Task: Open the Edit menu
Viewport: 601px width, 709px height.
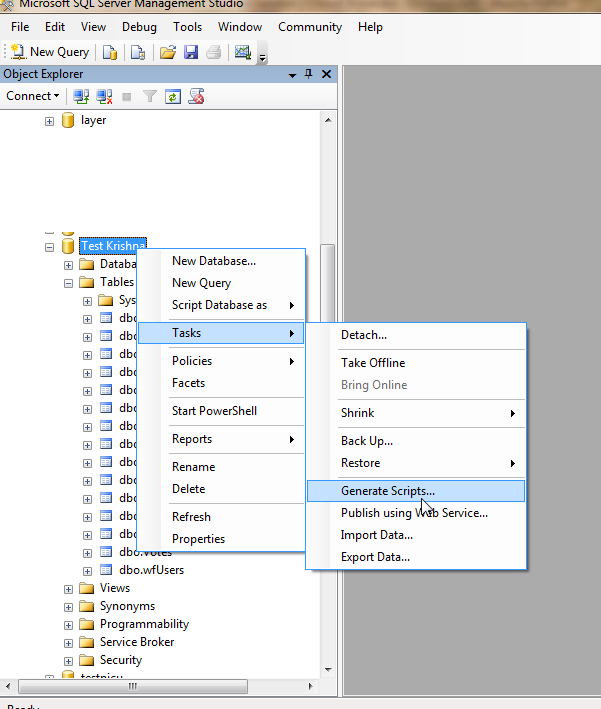Action: [x=55, y=27]
